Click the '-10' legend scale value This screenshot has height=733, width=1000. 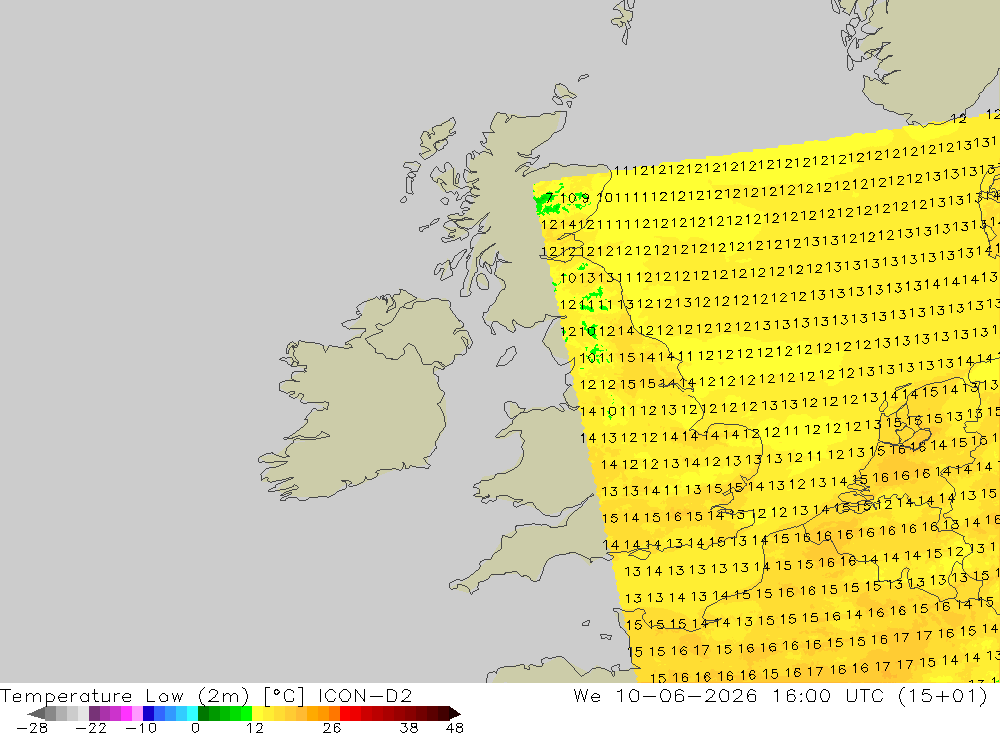click(x=140, y=727)
